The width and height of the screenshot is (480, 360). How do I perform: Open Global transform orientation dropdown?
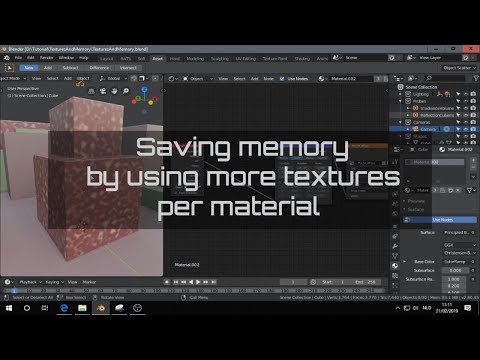[x=113, y=78]
